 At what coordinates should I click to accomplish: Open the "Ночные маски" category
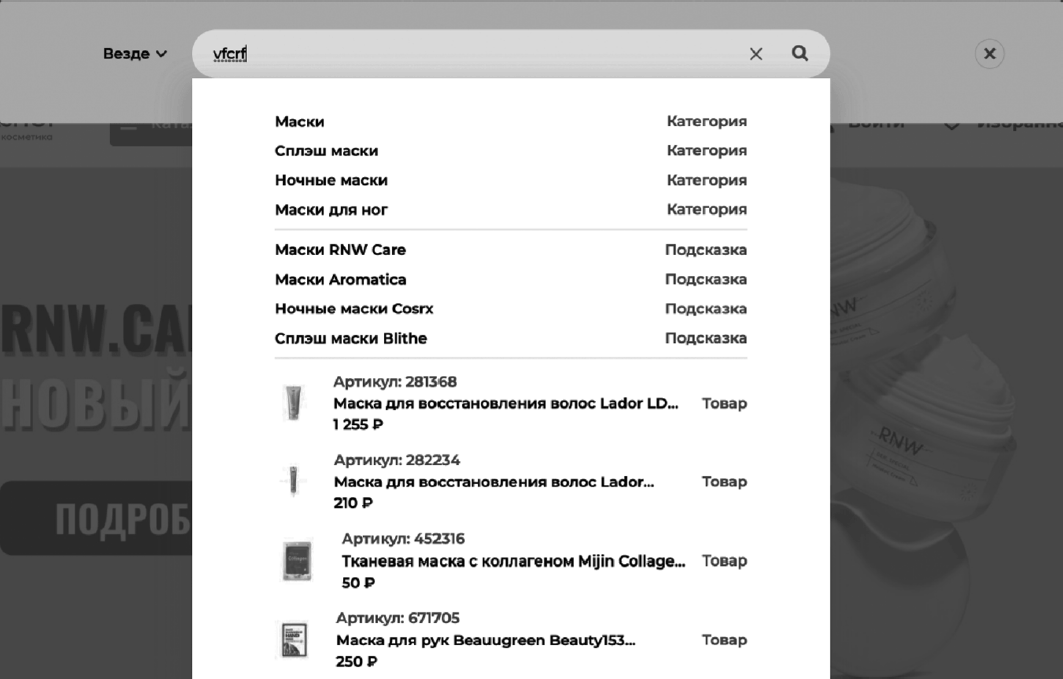(x=331, y=181)
